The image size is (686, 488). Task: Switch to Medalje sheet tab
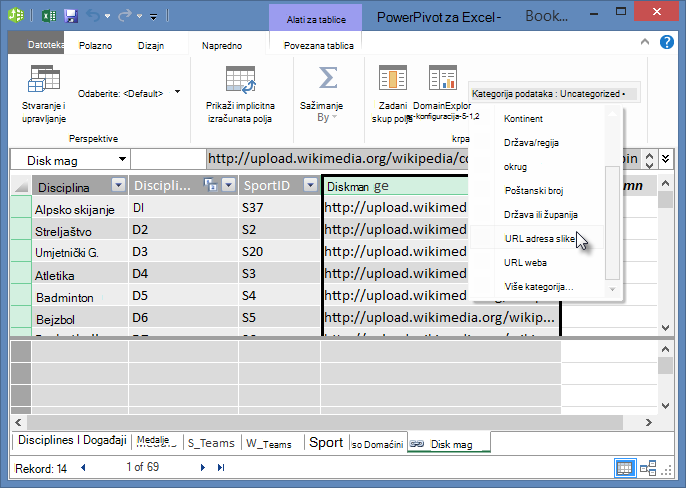click(x=154, y=441)
